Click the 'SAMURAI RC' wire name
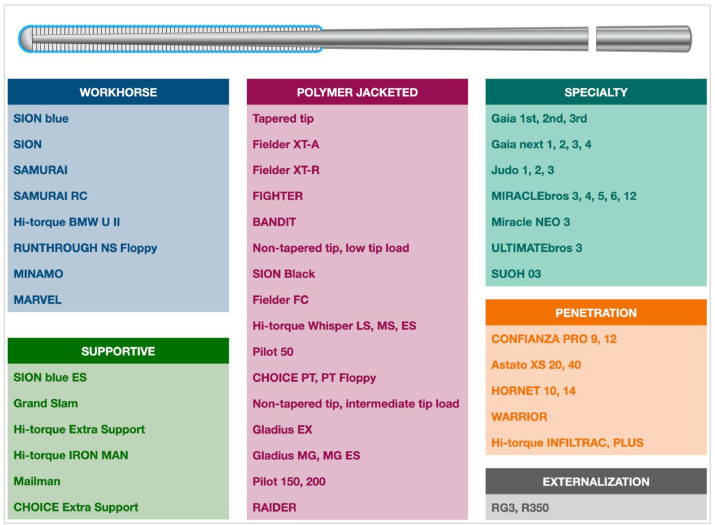Viewport: 715px width, 525px height. [x=50, y=196]
